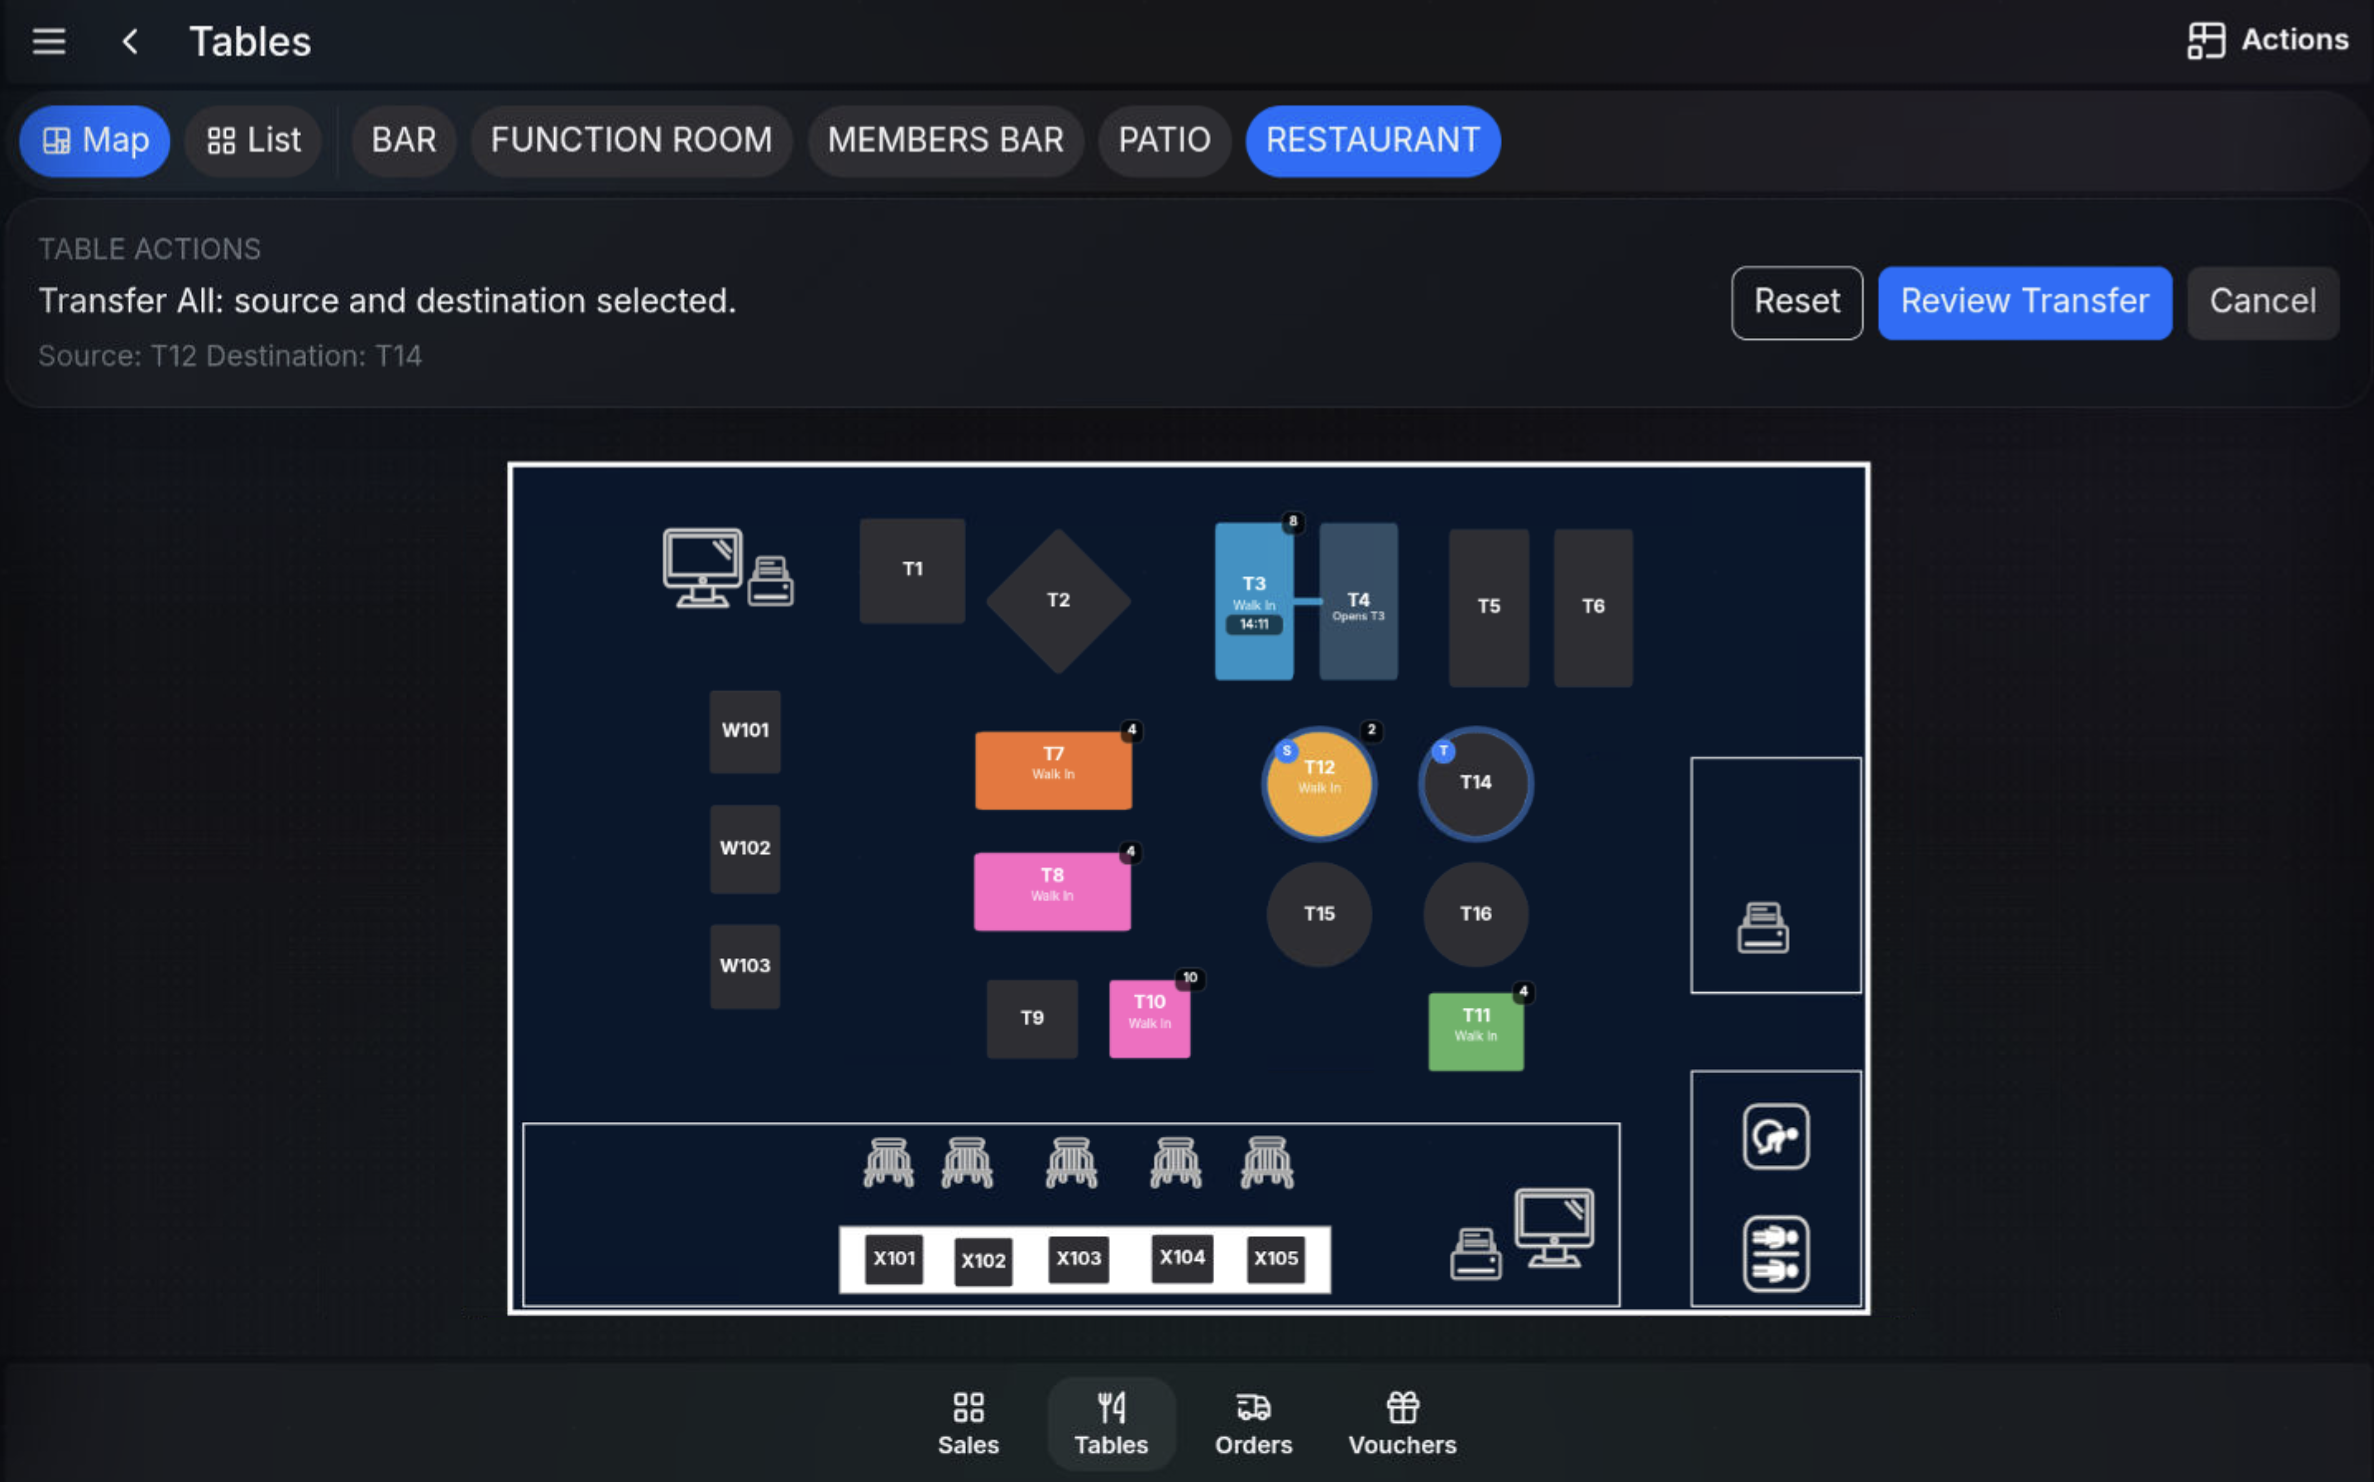This screenshot has height=1482, width=2374.
Task: Click the chair icon above X104
Action: (x=1175, y=1162)
